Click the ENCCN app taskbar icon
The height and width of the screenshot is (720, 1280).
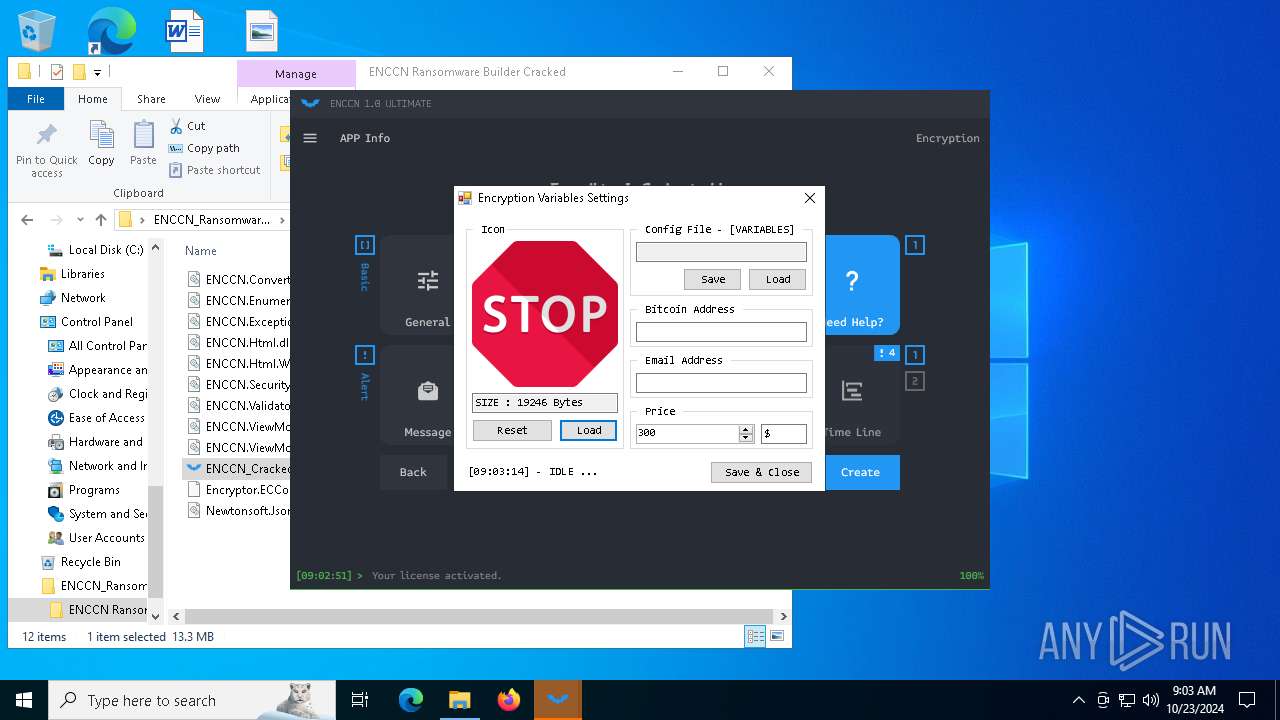557,700
